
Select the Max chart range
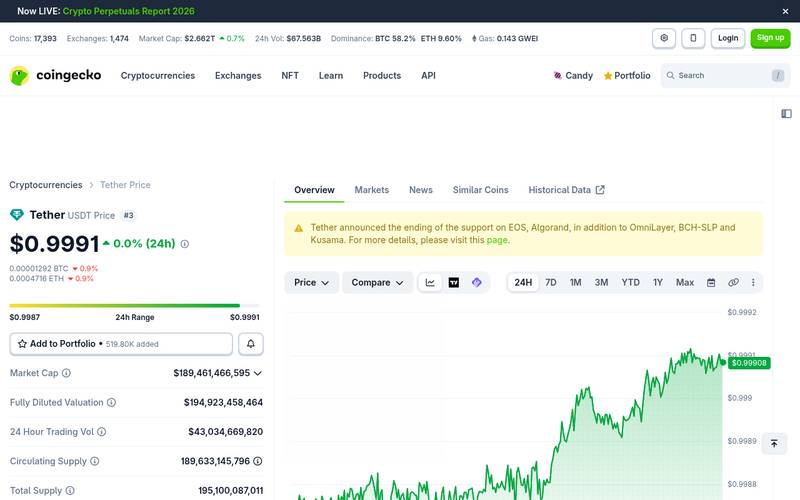click(x=685, y=283)
